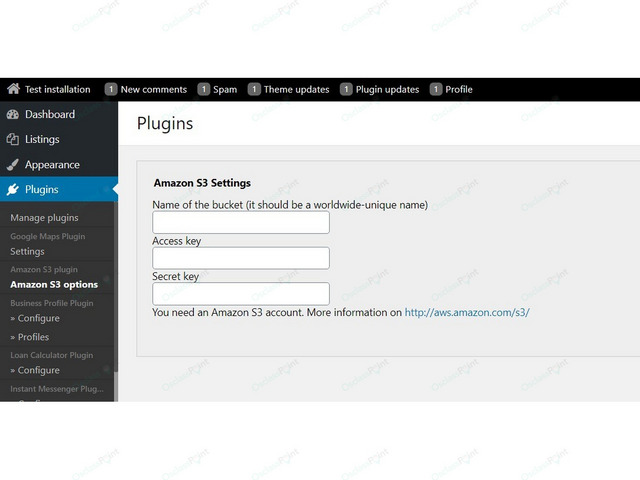Open Profile in the top bar
The width and height of the screenshot is (640, 480).
tap(459, 89)
